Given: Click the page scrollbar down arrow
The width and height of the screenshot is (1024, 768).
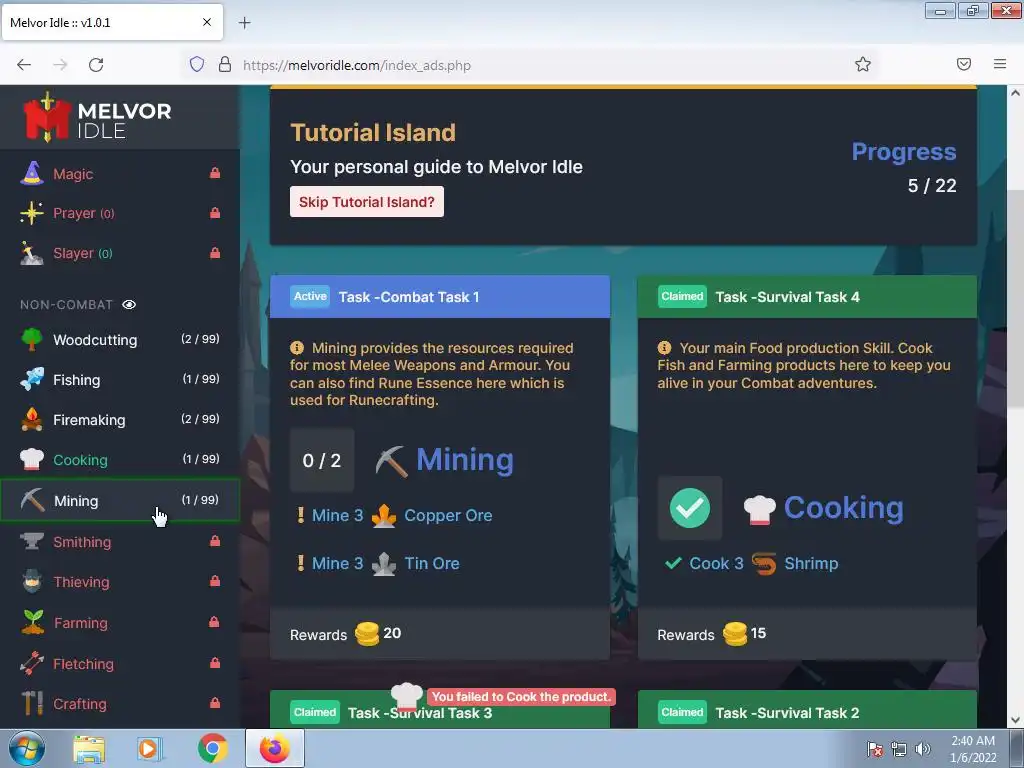Looking at the screenshot, I should click(x=1015, y=720).
